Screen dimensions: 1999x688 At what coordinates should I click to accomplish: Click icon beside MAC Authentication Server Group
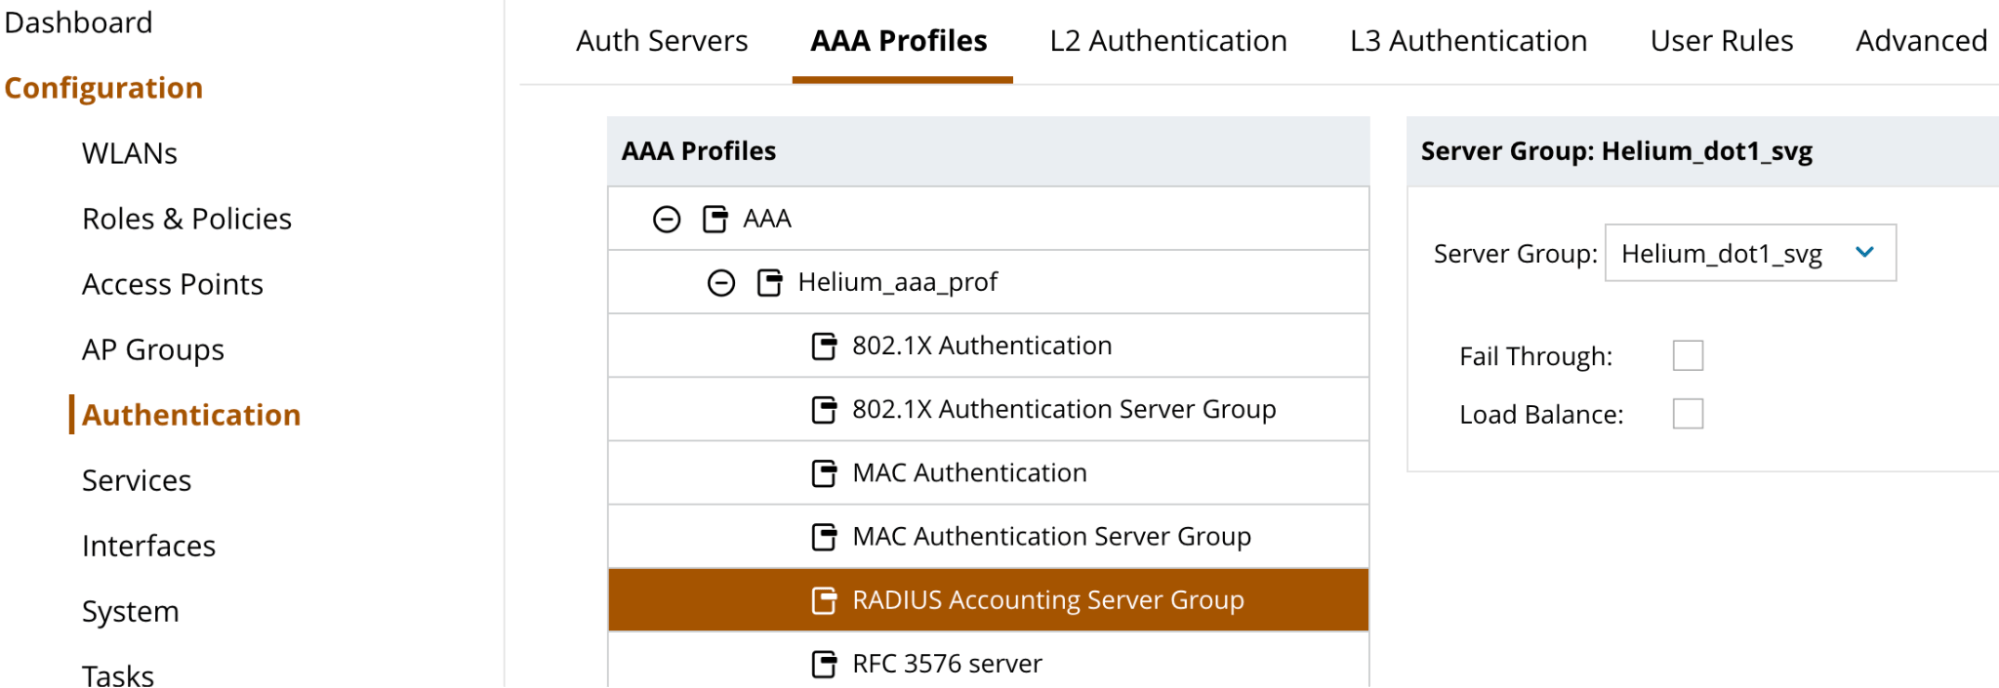(x=824, y=537)
